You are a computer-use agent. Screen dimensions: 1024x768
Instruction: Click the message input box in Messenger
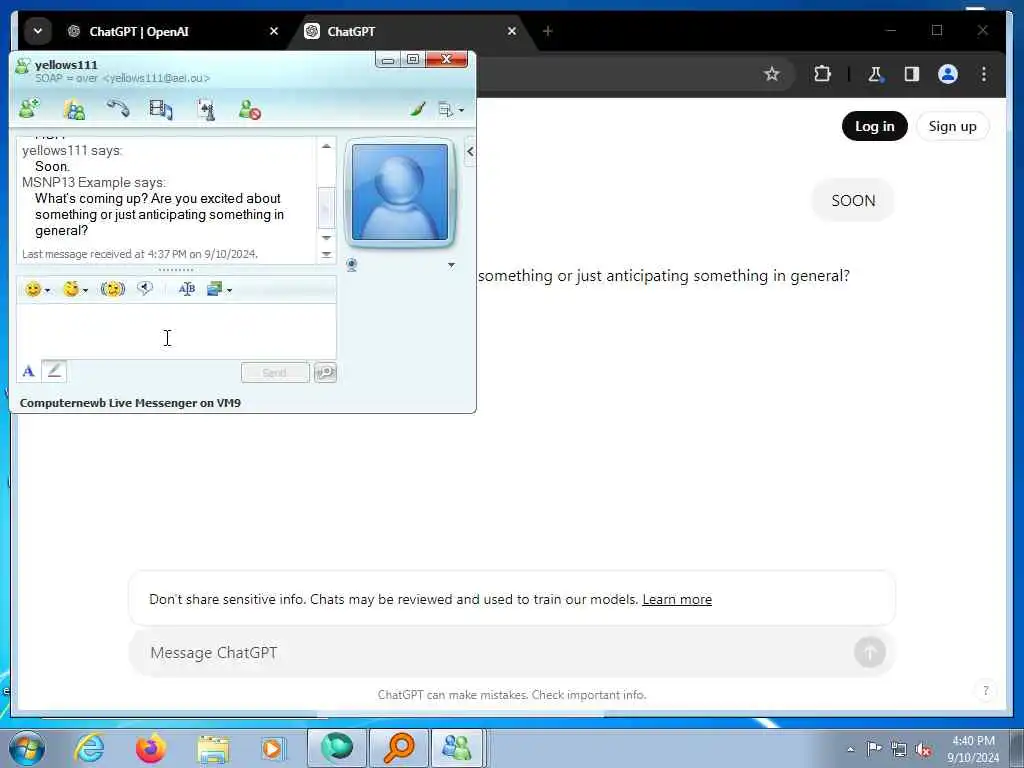pyautogui.click(x=176, y=331)
